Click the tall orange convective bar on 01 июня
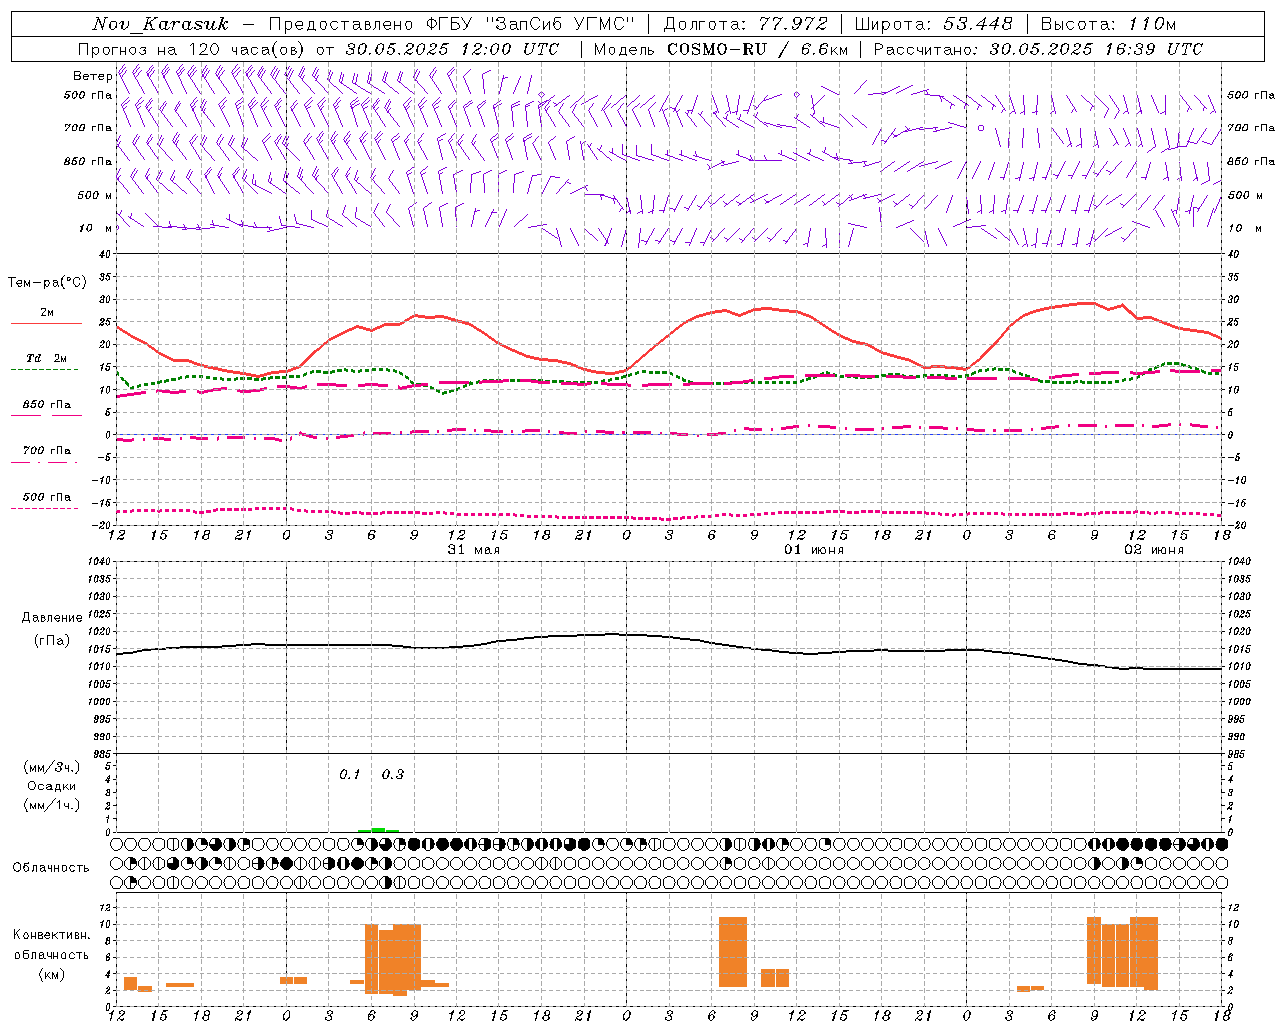The image size is (1280, 1024). pyautogui.click(x=733, y=952)
